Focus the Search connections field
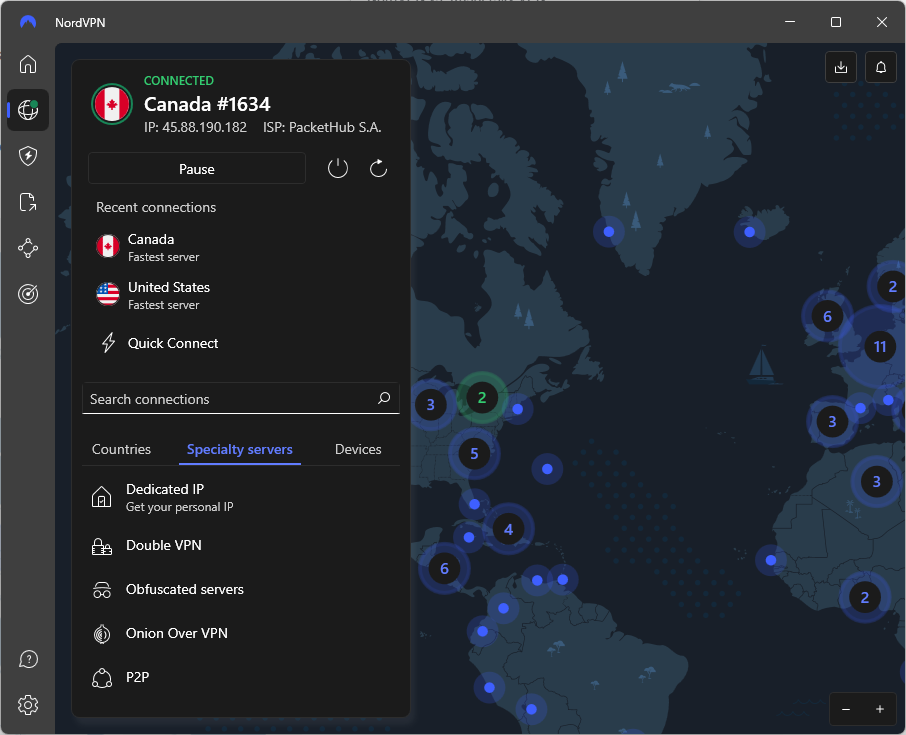 (x=241, y=398)
